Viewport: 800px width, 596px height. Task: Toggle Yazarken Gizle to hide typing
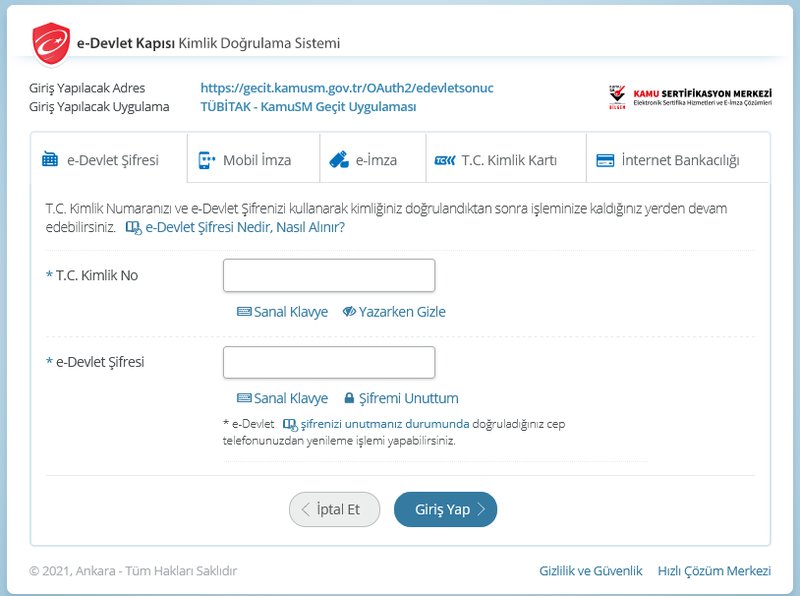[394, 312]
